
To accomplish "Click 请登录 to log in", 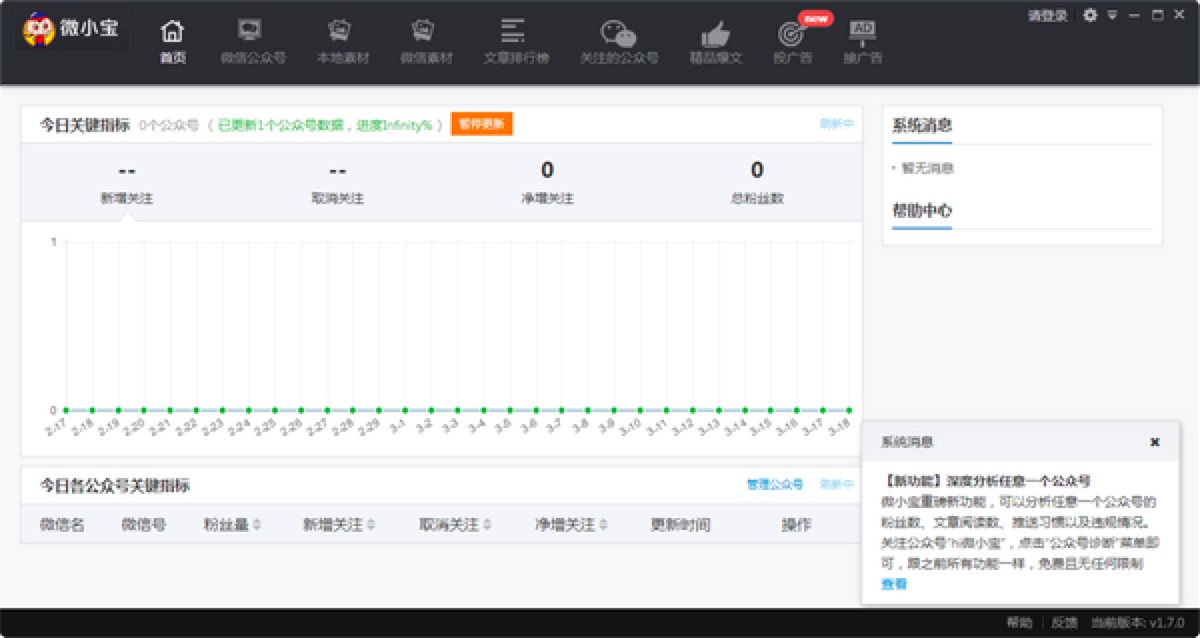I will coord(1047,16).
